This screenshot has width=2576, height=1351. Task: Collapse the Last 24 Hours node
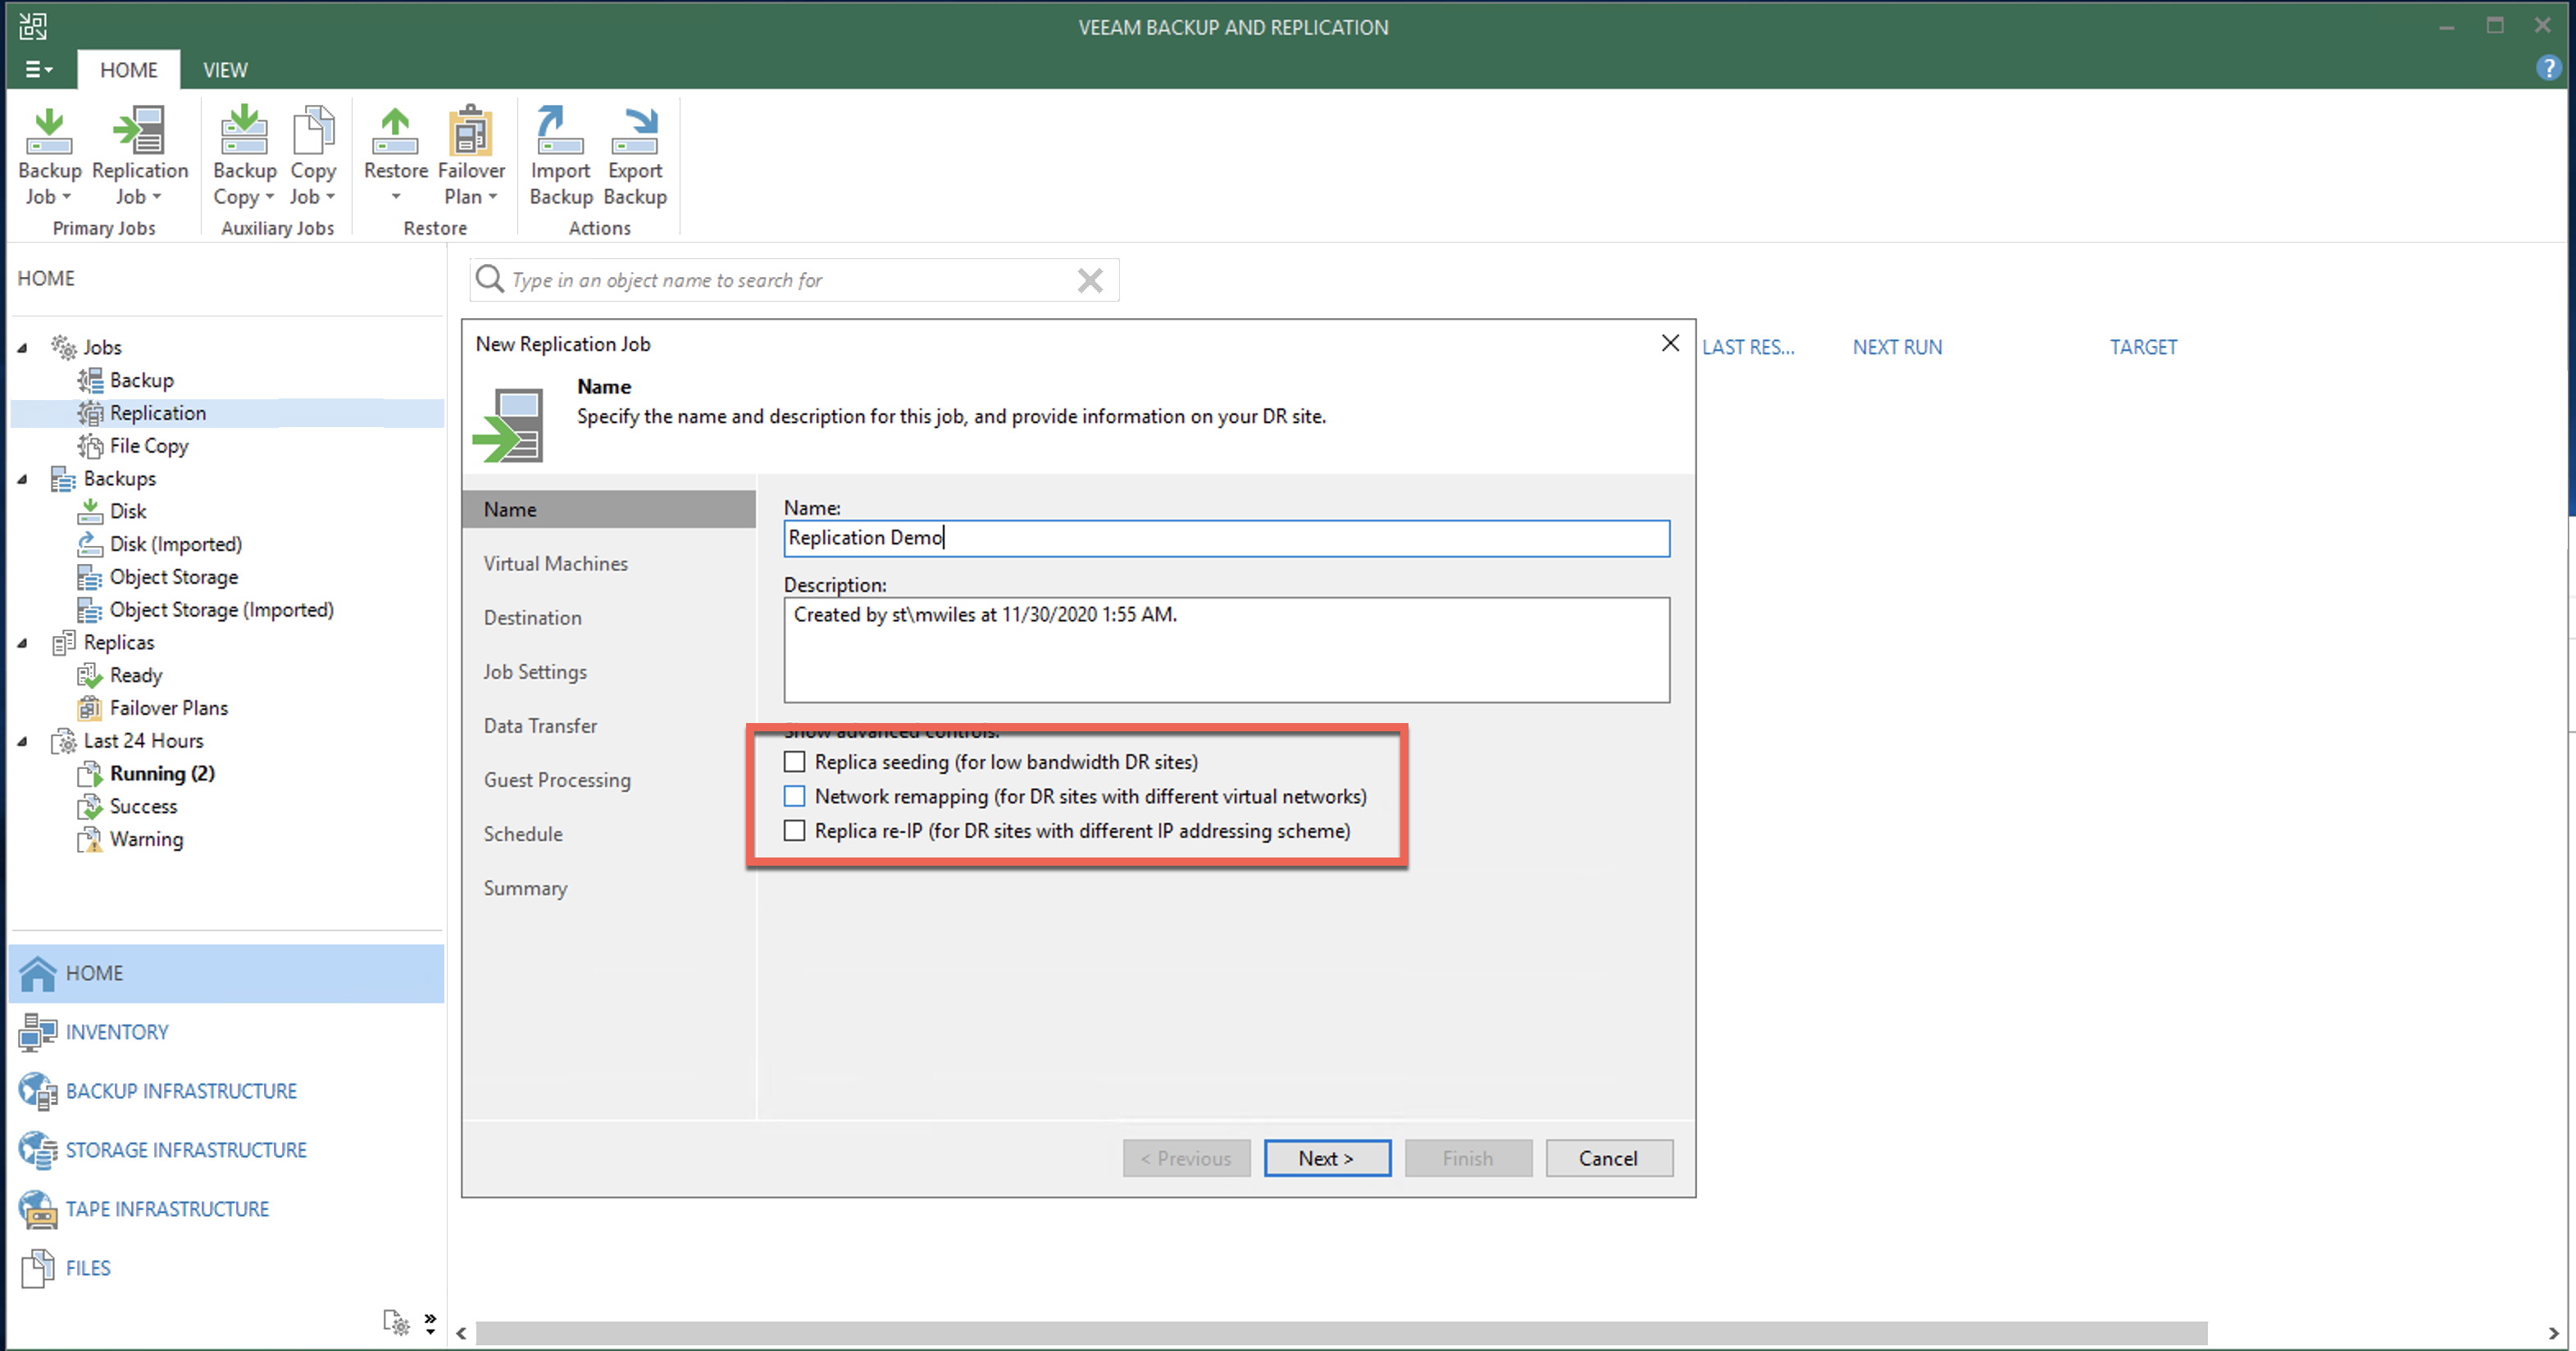pyautogui.click(x=22, y=741)
